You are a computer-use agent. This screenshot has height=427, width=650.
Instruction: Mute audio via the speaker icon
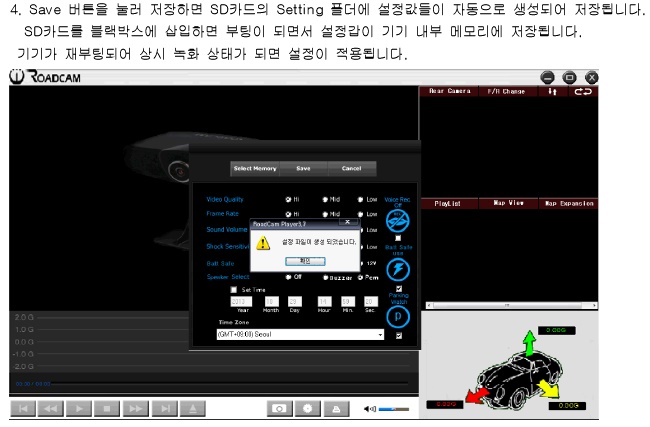click(x=369, y=409)
